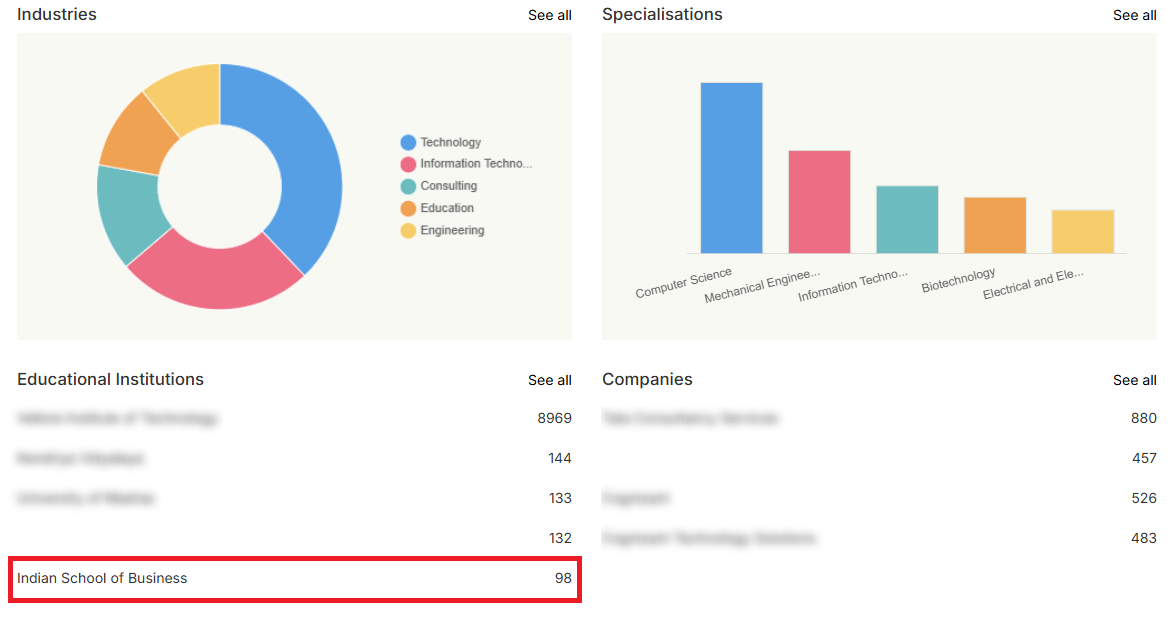Viewport: 1172px width, 628px height.
Task: Open See all for Educational Institutions
Action: click(549, 380)
